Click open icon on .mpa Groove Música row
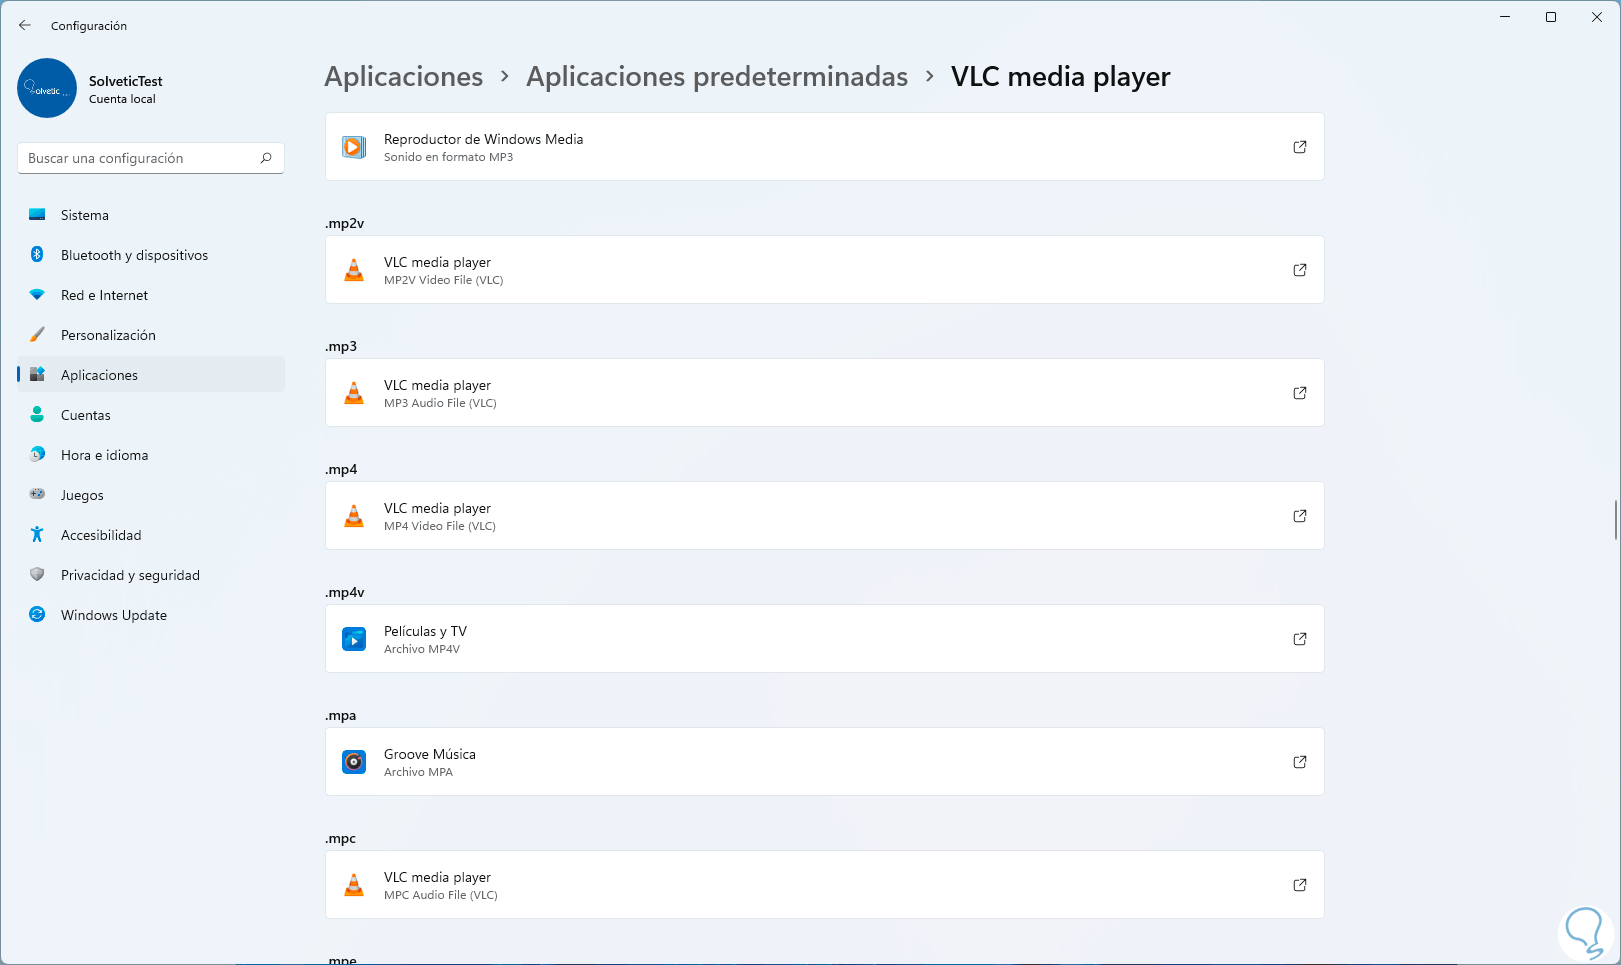The image size is (1621, 965). (1299, 762)
